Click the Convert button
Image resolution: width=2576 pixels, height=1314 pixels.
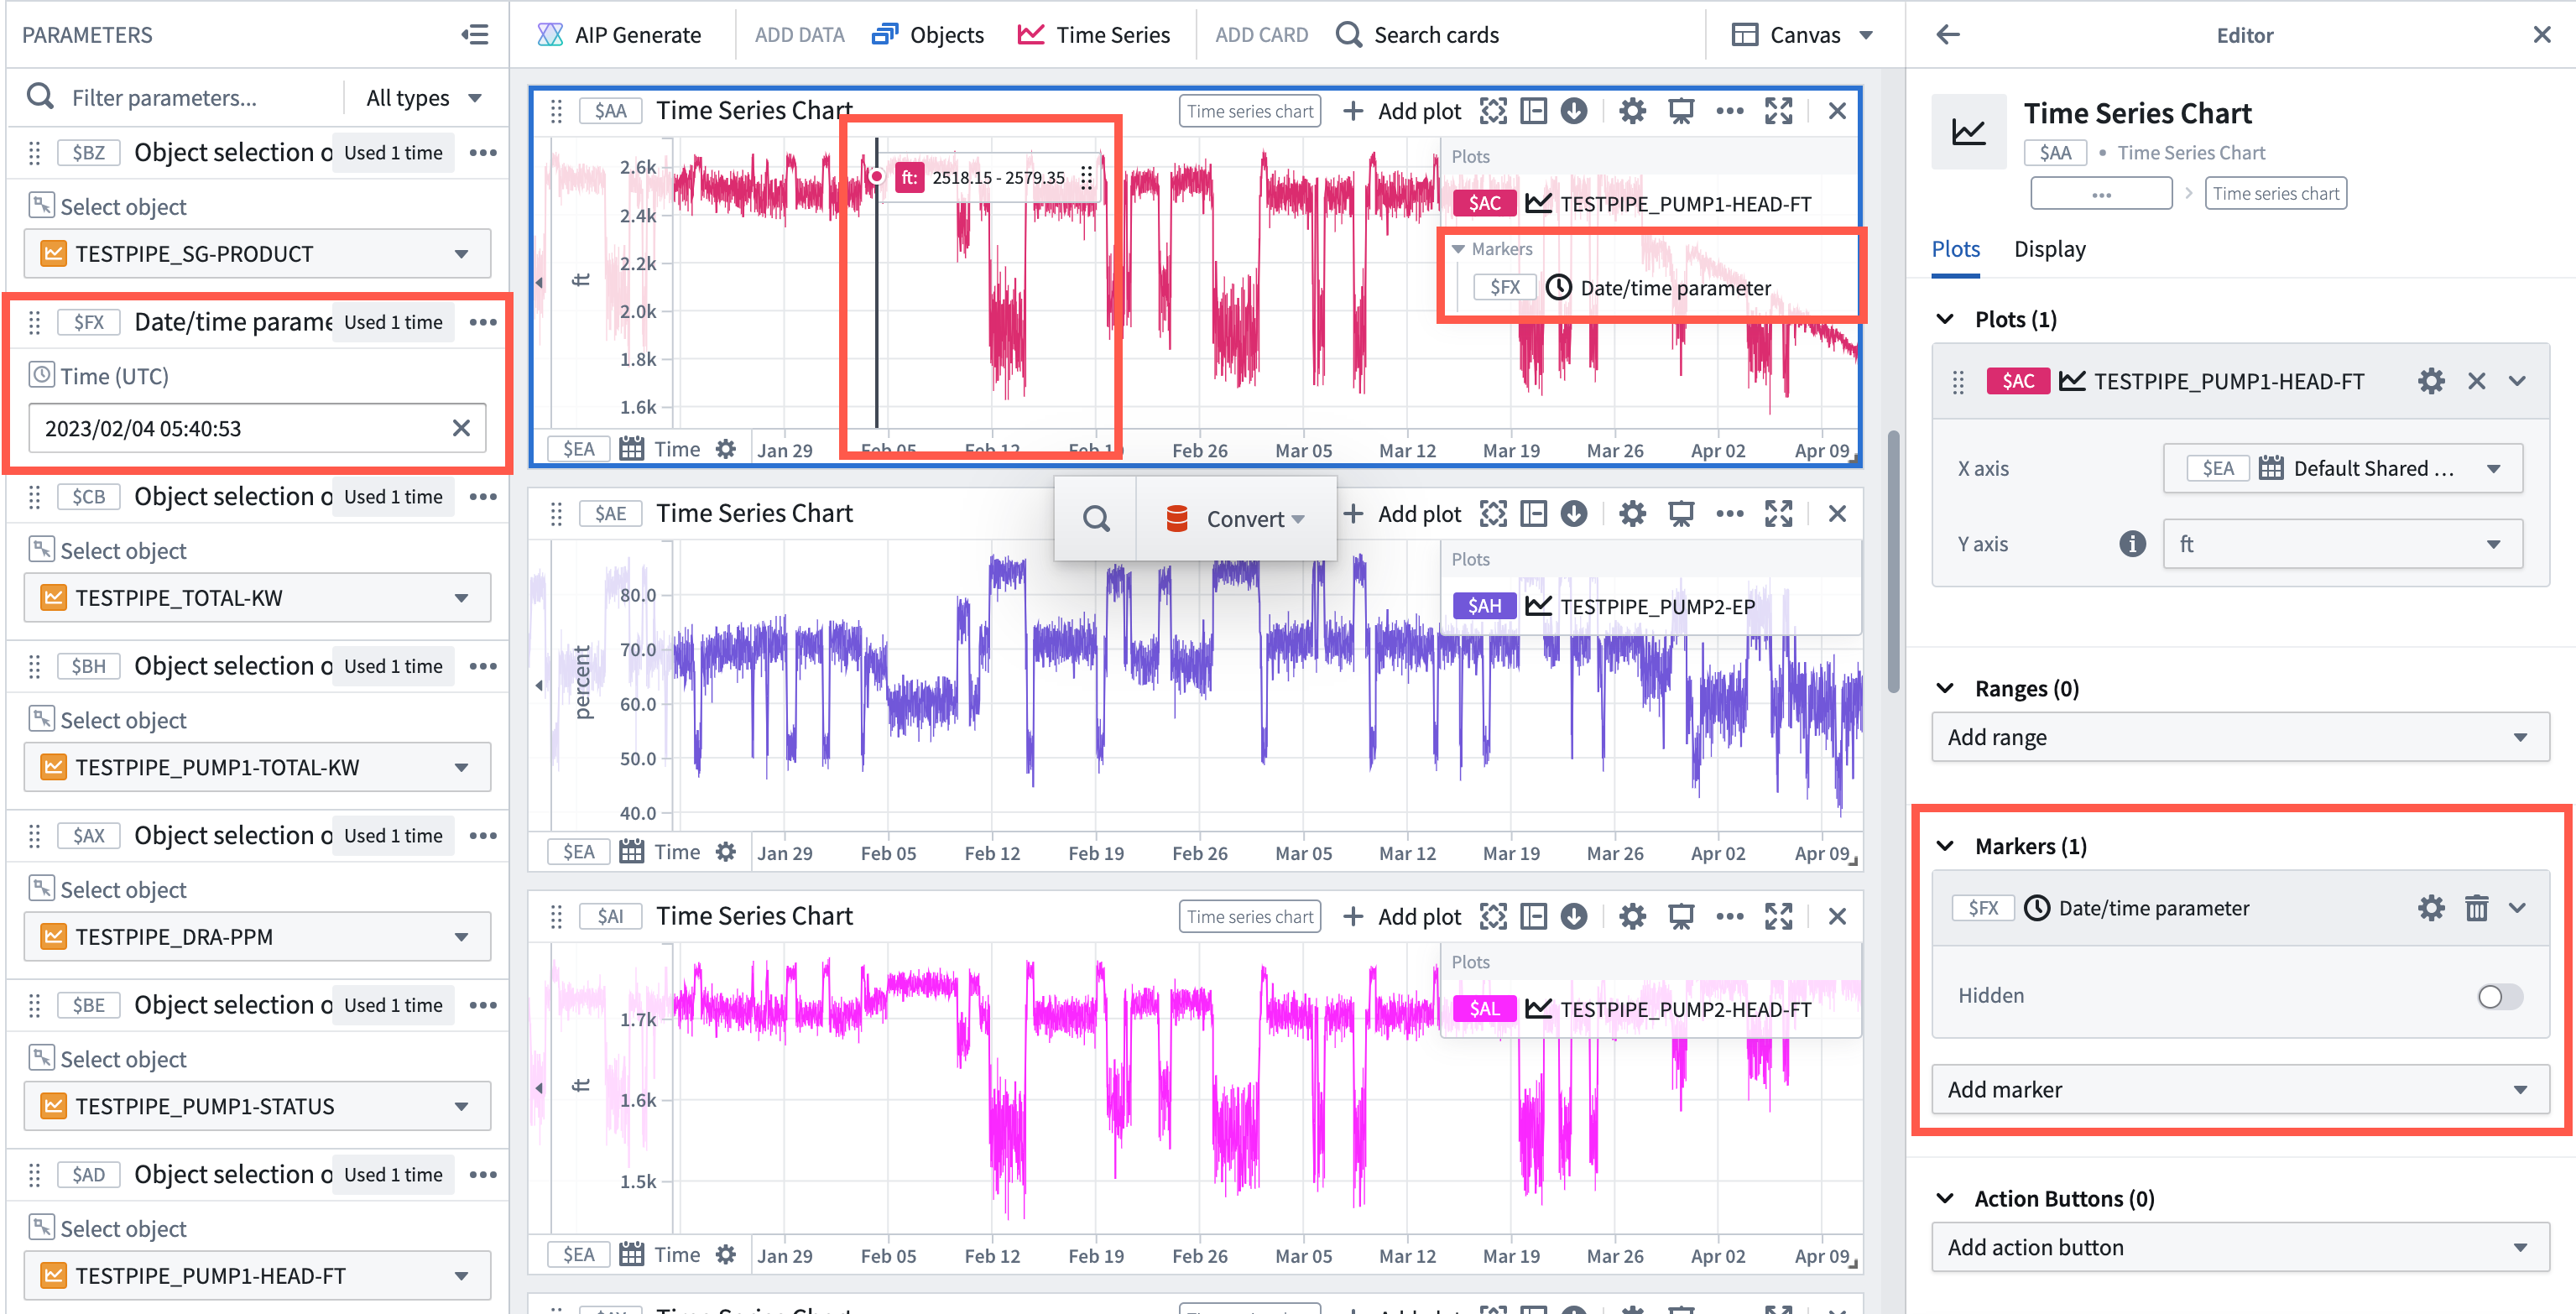point(1236,519)
